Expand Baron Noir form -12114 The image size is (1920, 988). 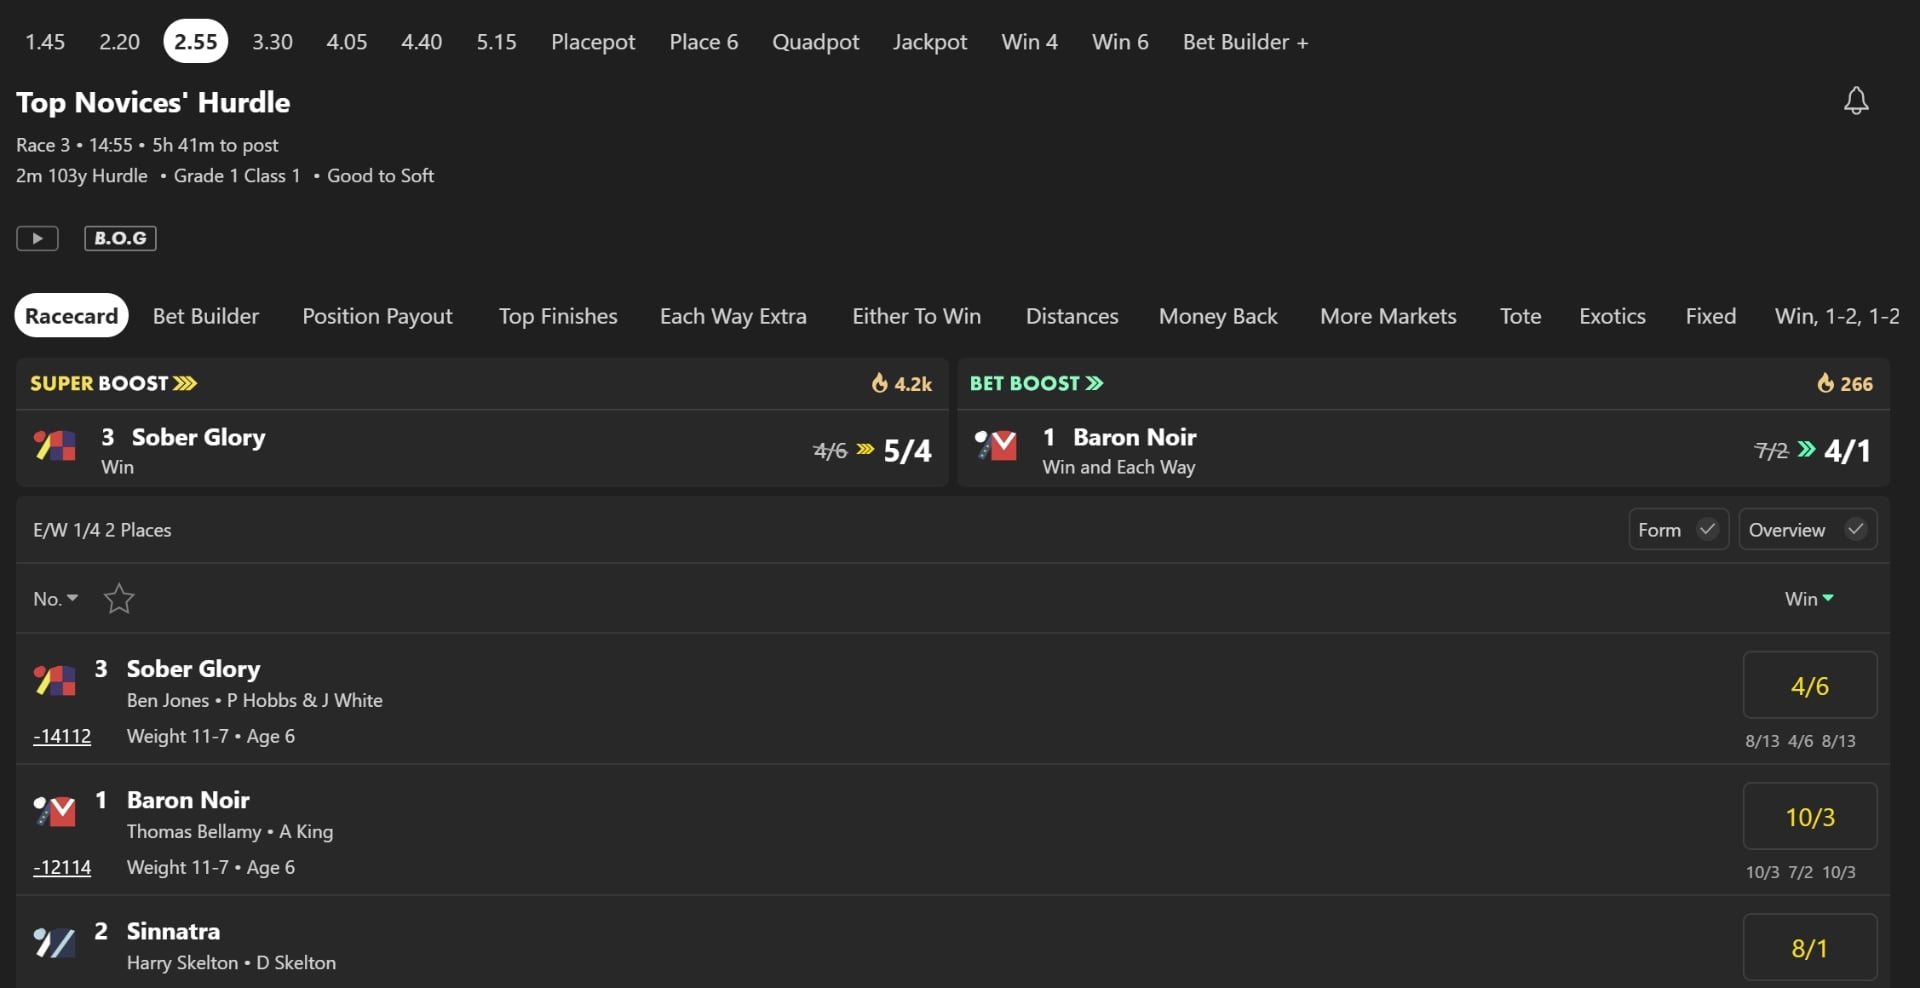pos(62,867)
